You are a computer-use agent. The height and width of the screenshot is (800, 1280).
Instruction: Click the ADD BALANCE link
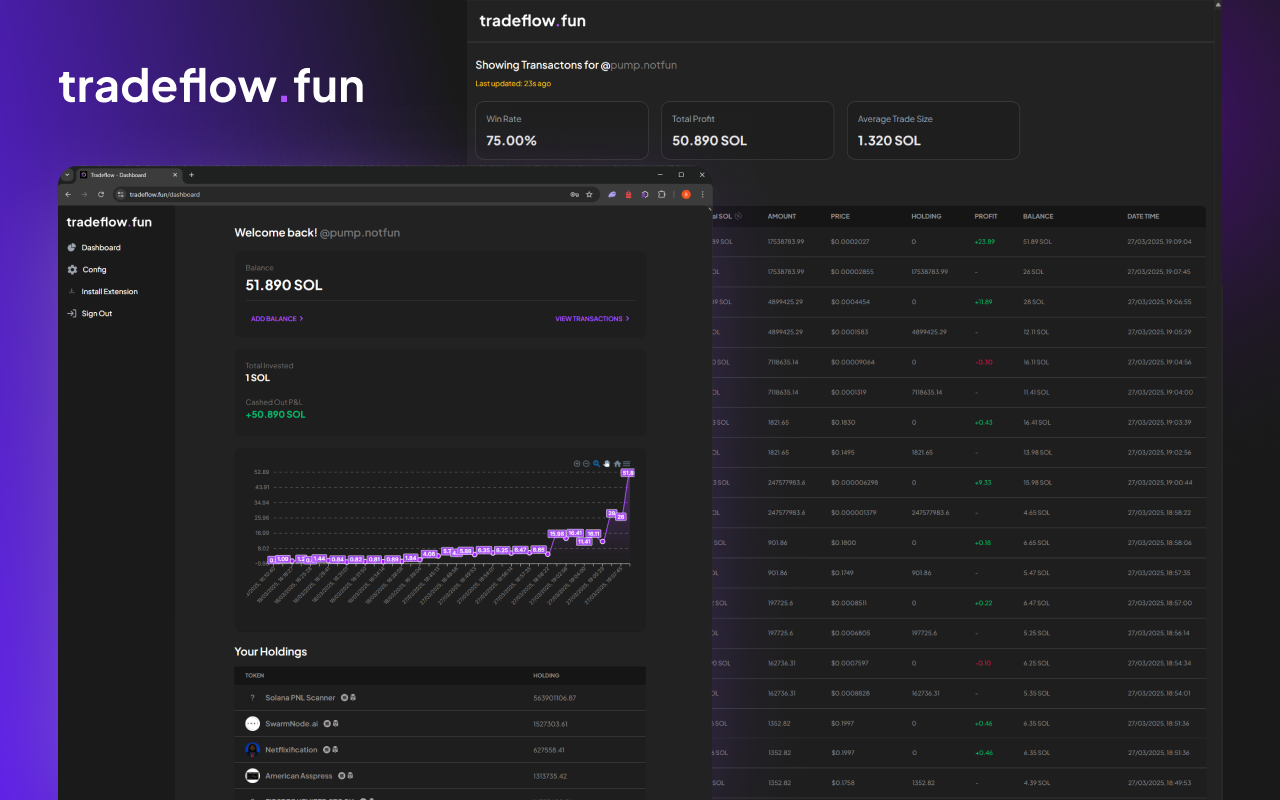(276, 319)
